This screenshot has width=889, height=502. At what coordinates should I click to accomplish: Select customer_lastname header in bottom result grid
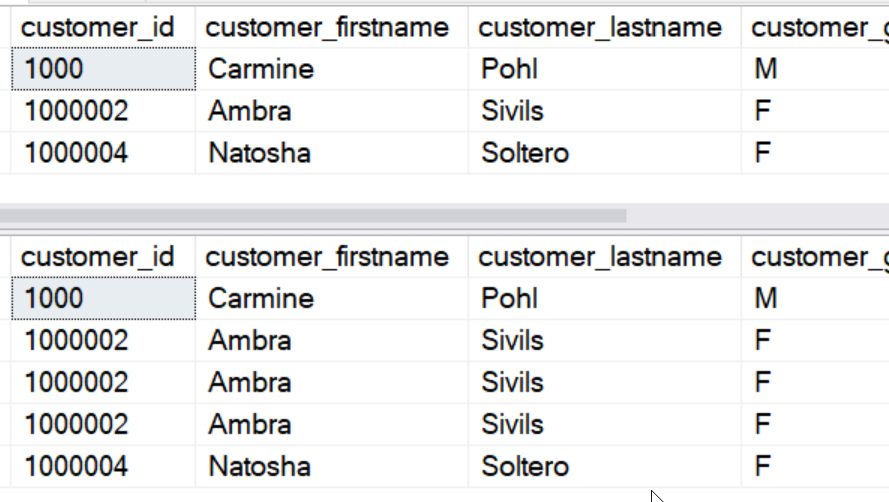pos(600,257)
